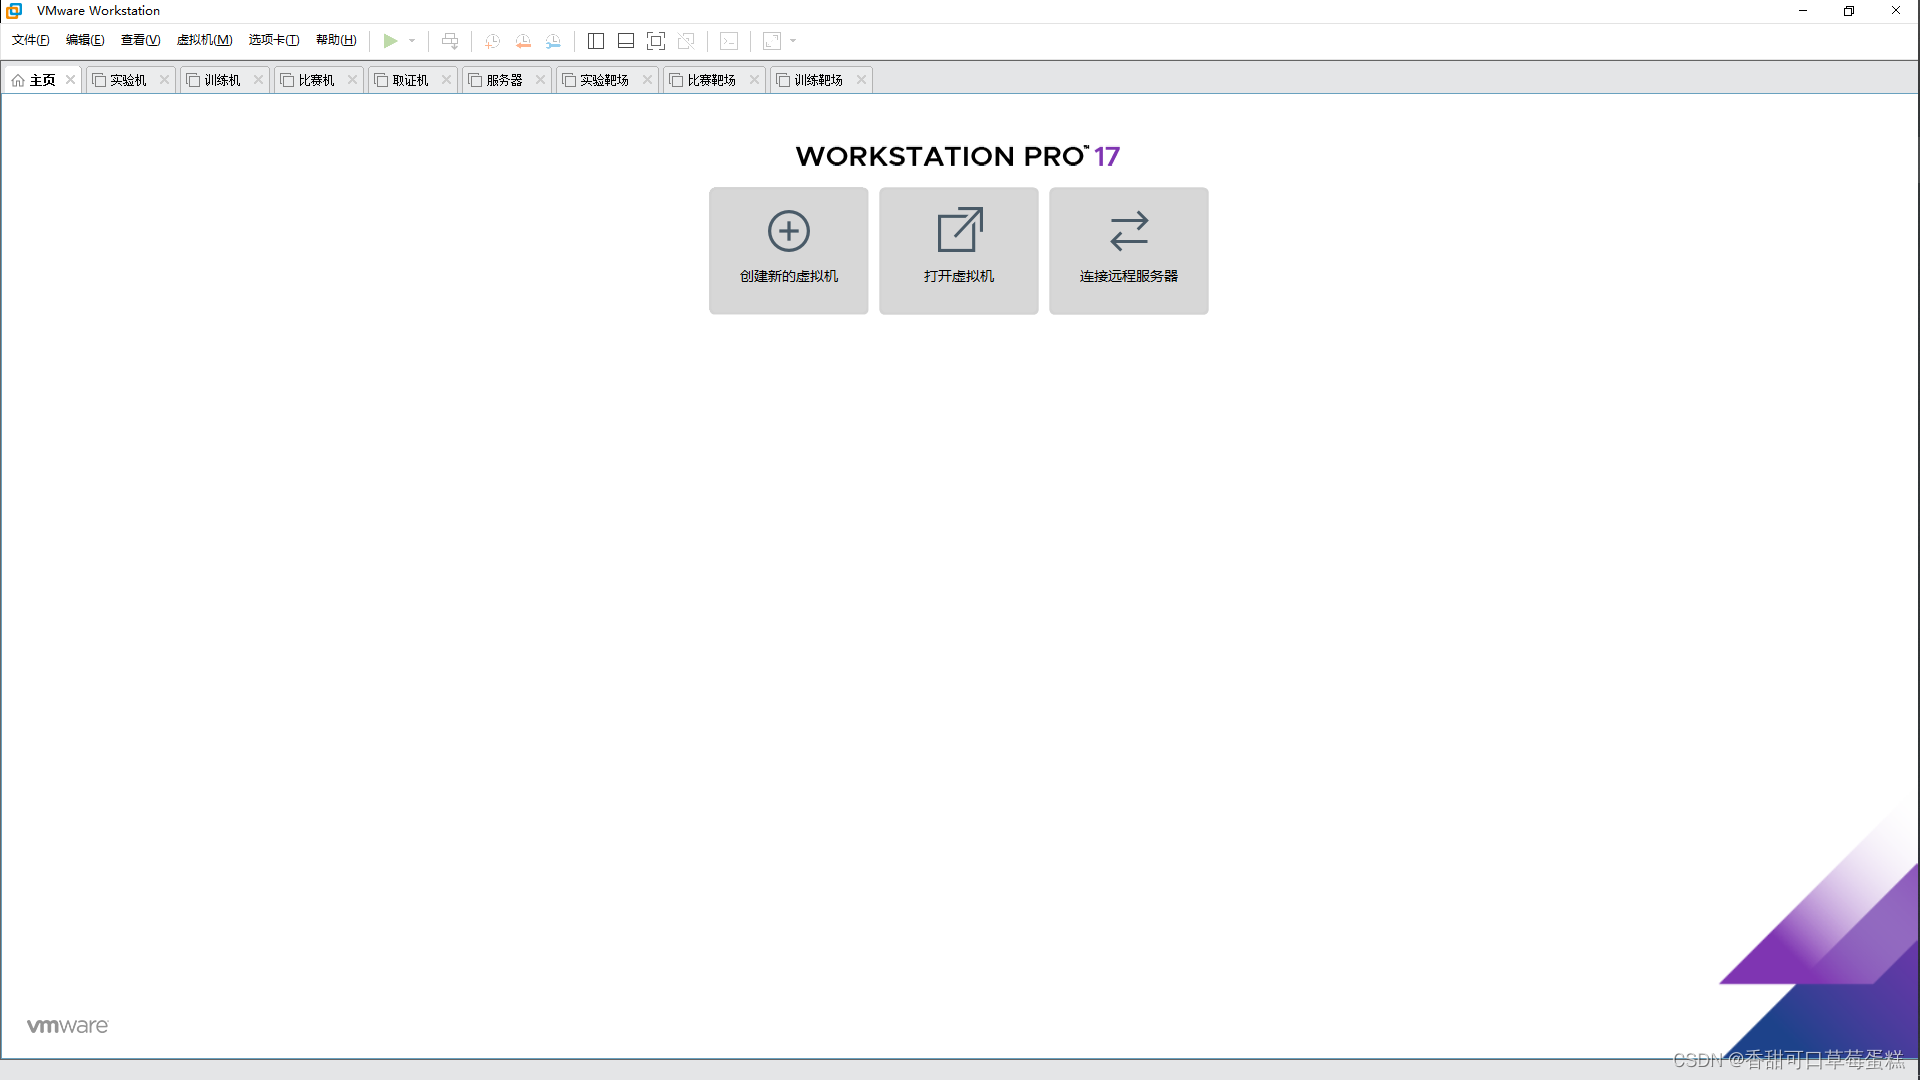Expand the power options dropdown arrow
1920x1080 pixels.
tap(412, 41)
